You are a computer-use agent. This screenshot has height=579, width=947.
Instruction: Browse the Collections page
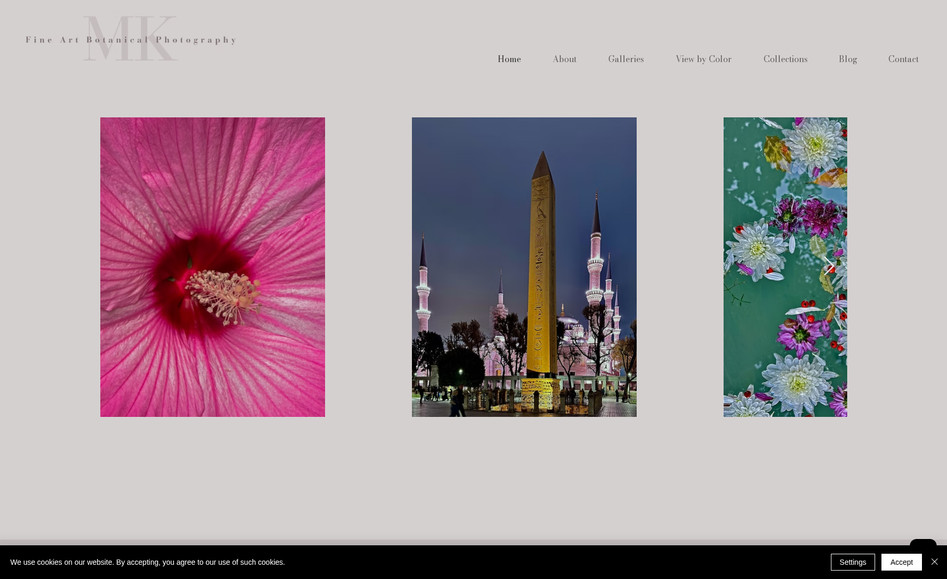[x=785, y=59]
